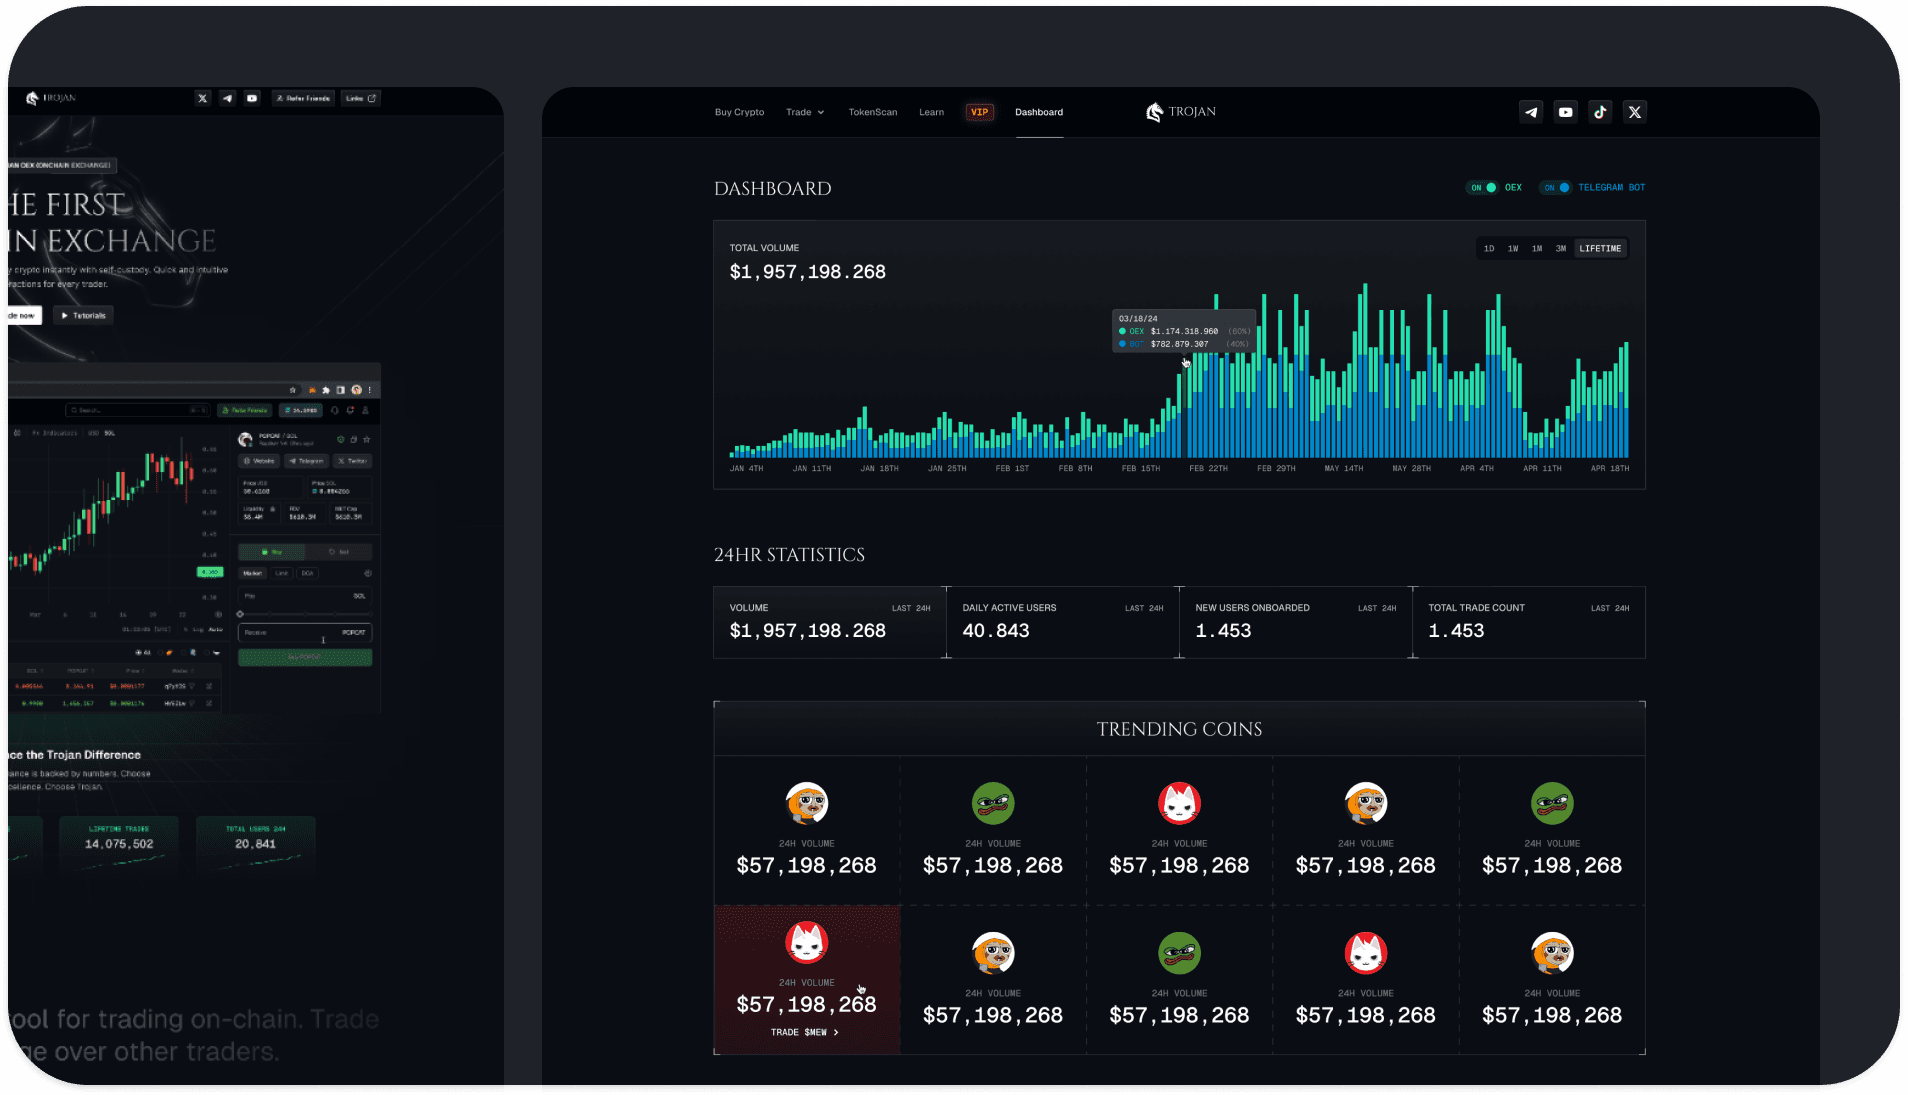The image size is (1908, 1095).
Task: Click TRADE $MEW link
Action: tap(805, 1032)
